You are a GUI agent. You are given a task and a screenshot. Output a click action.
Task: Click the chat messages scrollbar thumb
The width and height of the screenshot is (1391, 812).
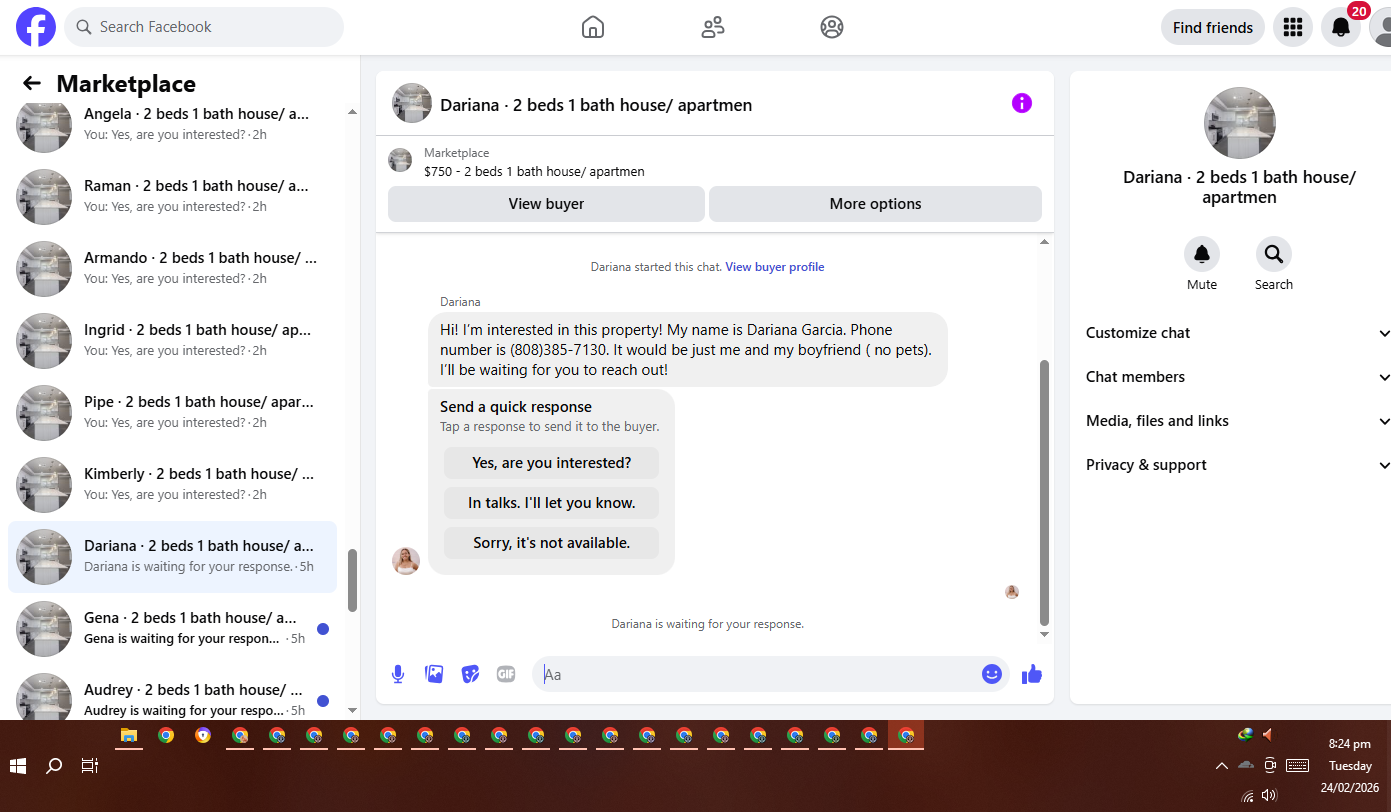pos(1045,492)
